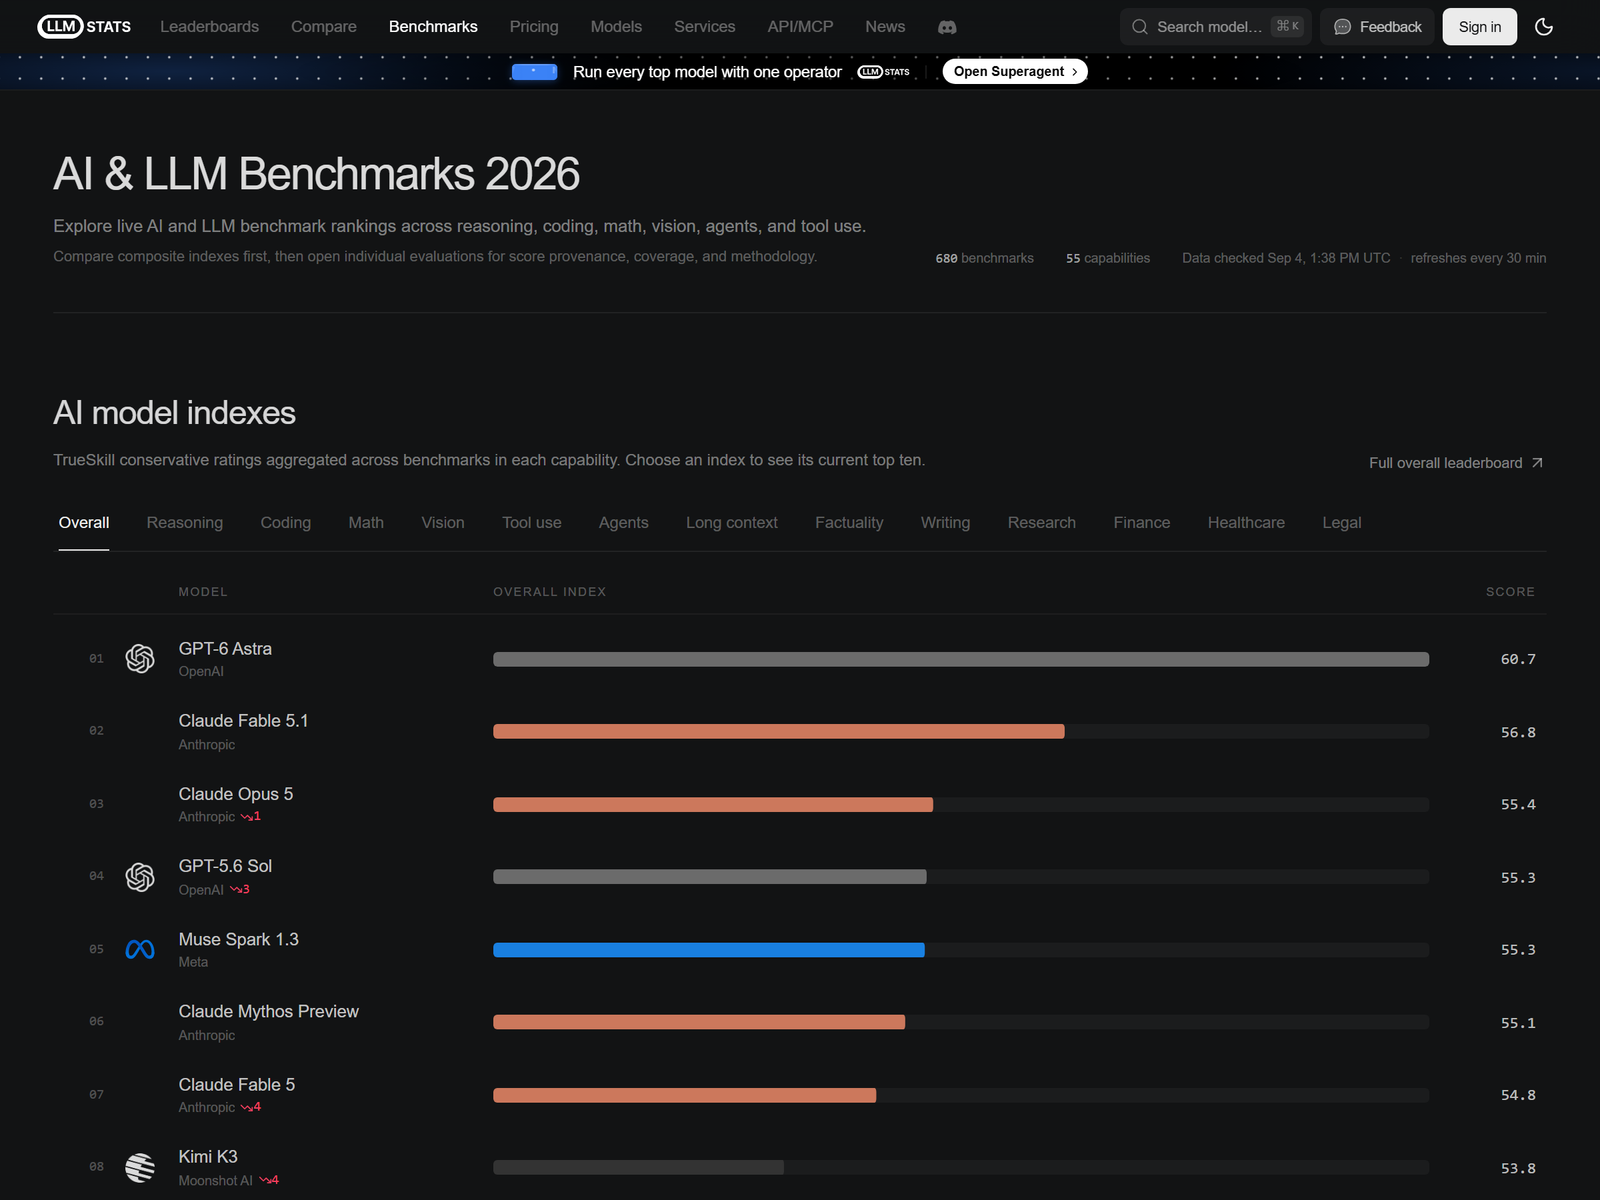Switch to the Writing tab

point(946,523)
